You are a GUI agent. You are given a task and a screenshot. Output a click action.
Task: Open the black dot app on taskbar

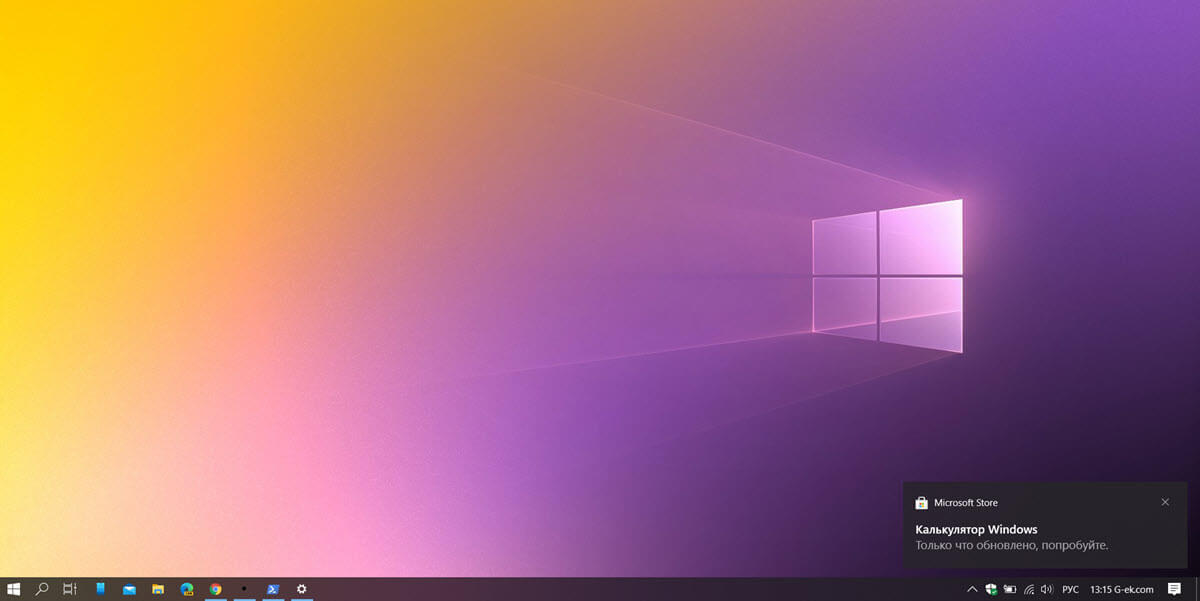pyautogui.click(x=245, y=589)
